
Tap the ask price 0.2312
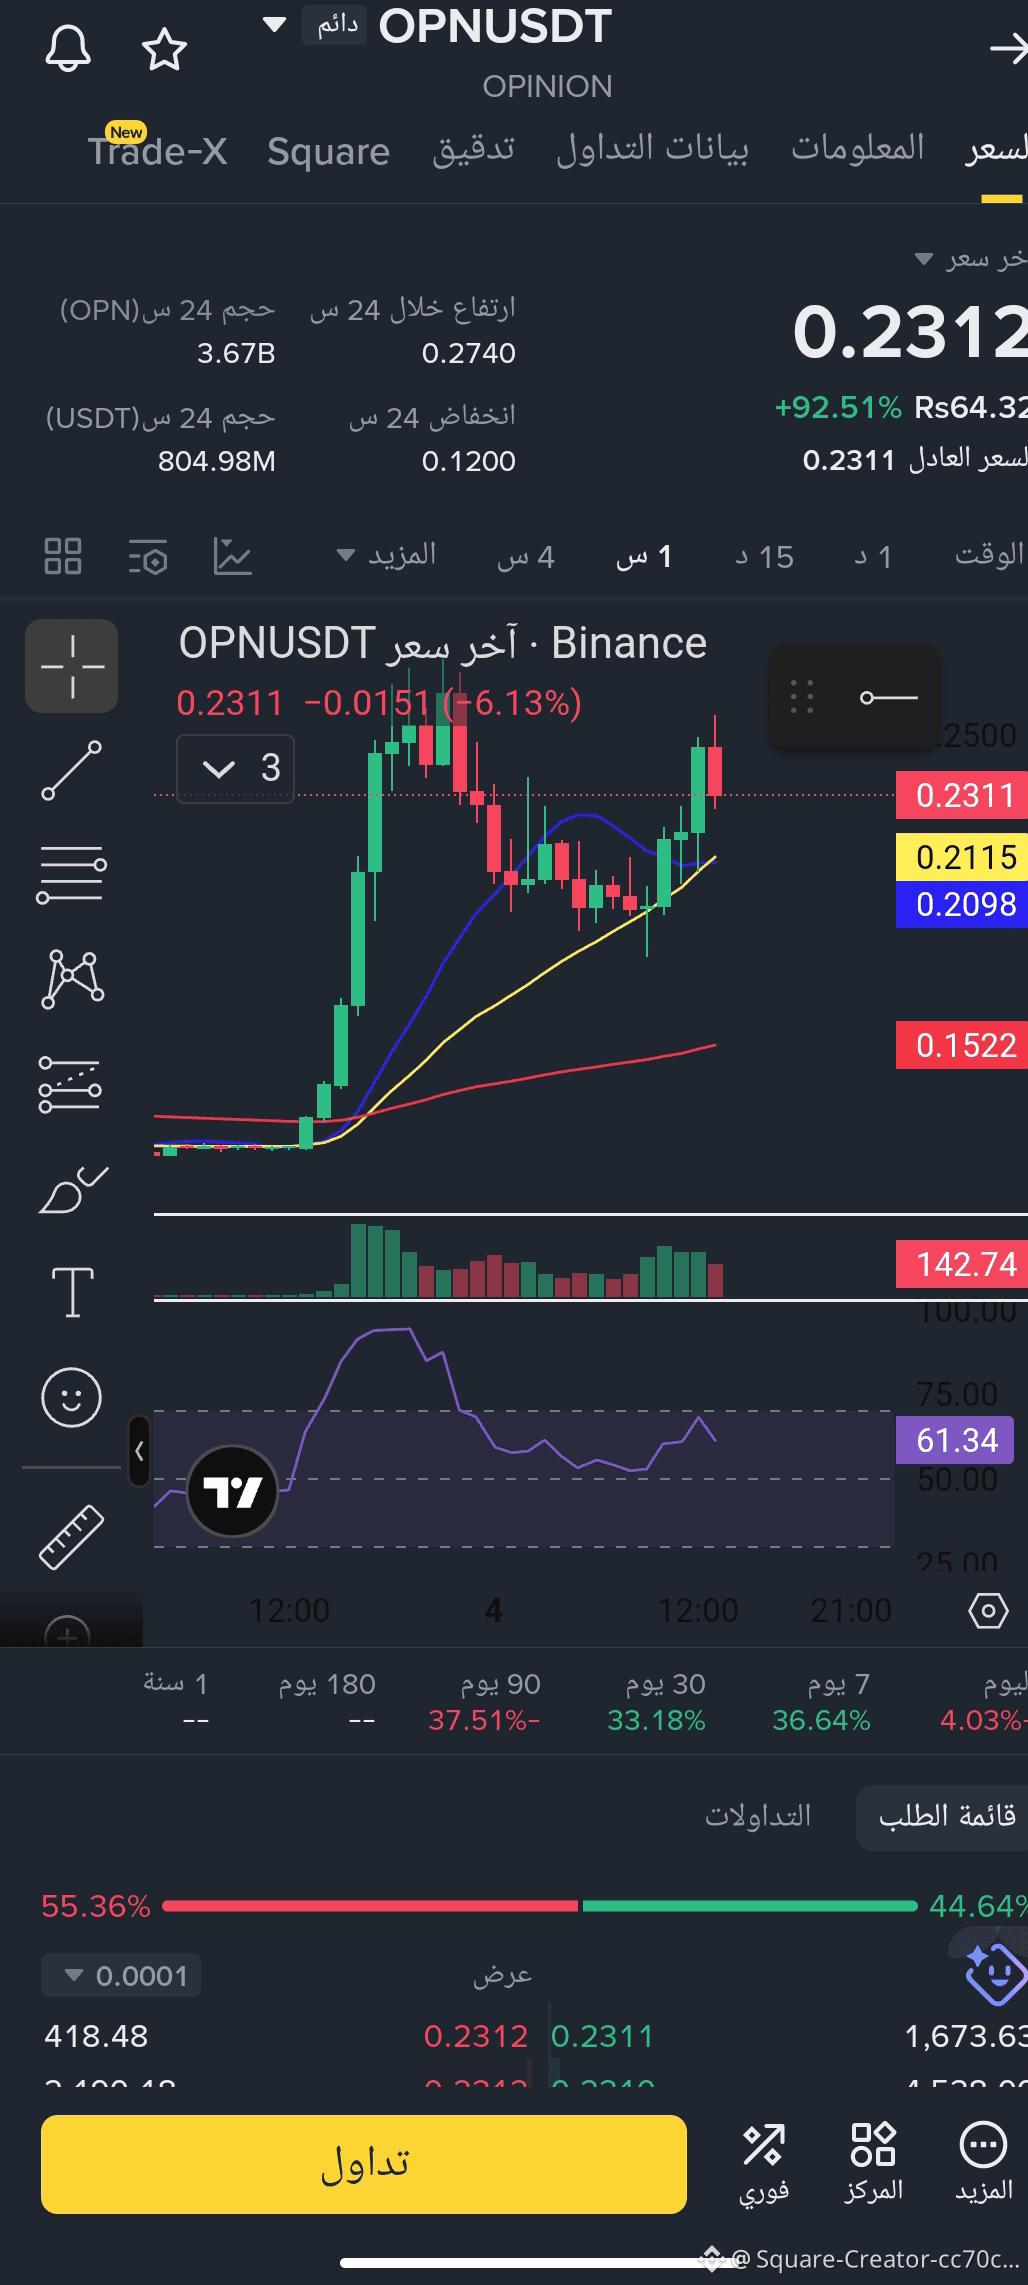[x=475, y=2036]
